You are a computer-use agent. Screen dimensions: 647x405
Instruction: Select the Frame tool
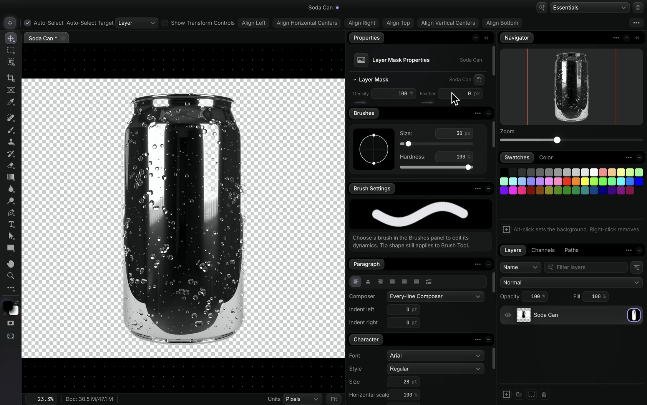[x=11, y=90]
